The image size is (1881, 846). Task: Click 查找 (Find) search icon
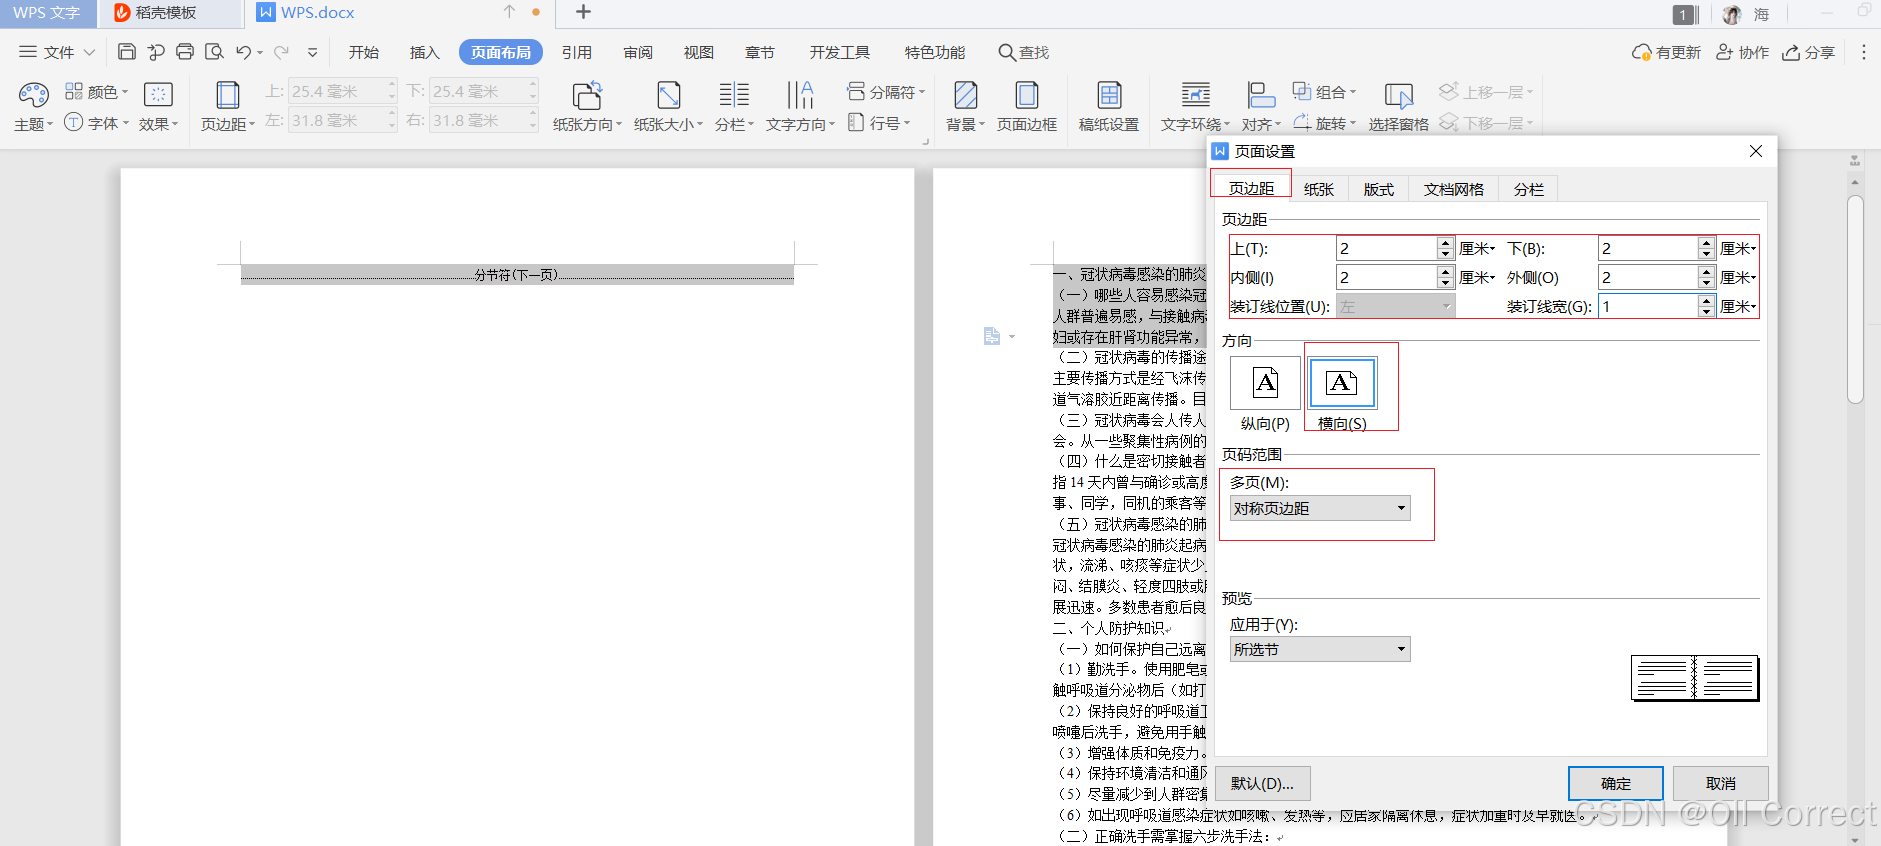pos(1023,52)
